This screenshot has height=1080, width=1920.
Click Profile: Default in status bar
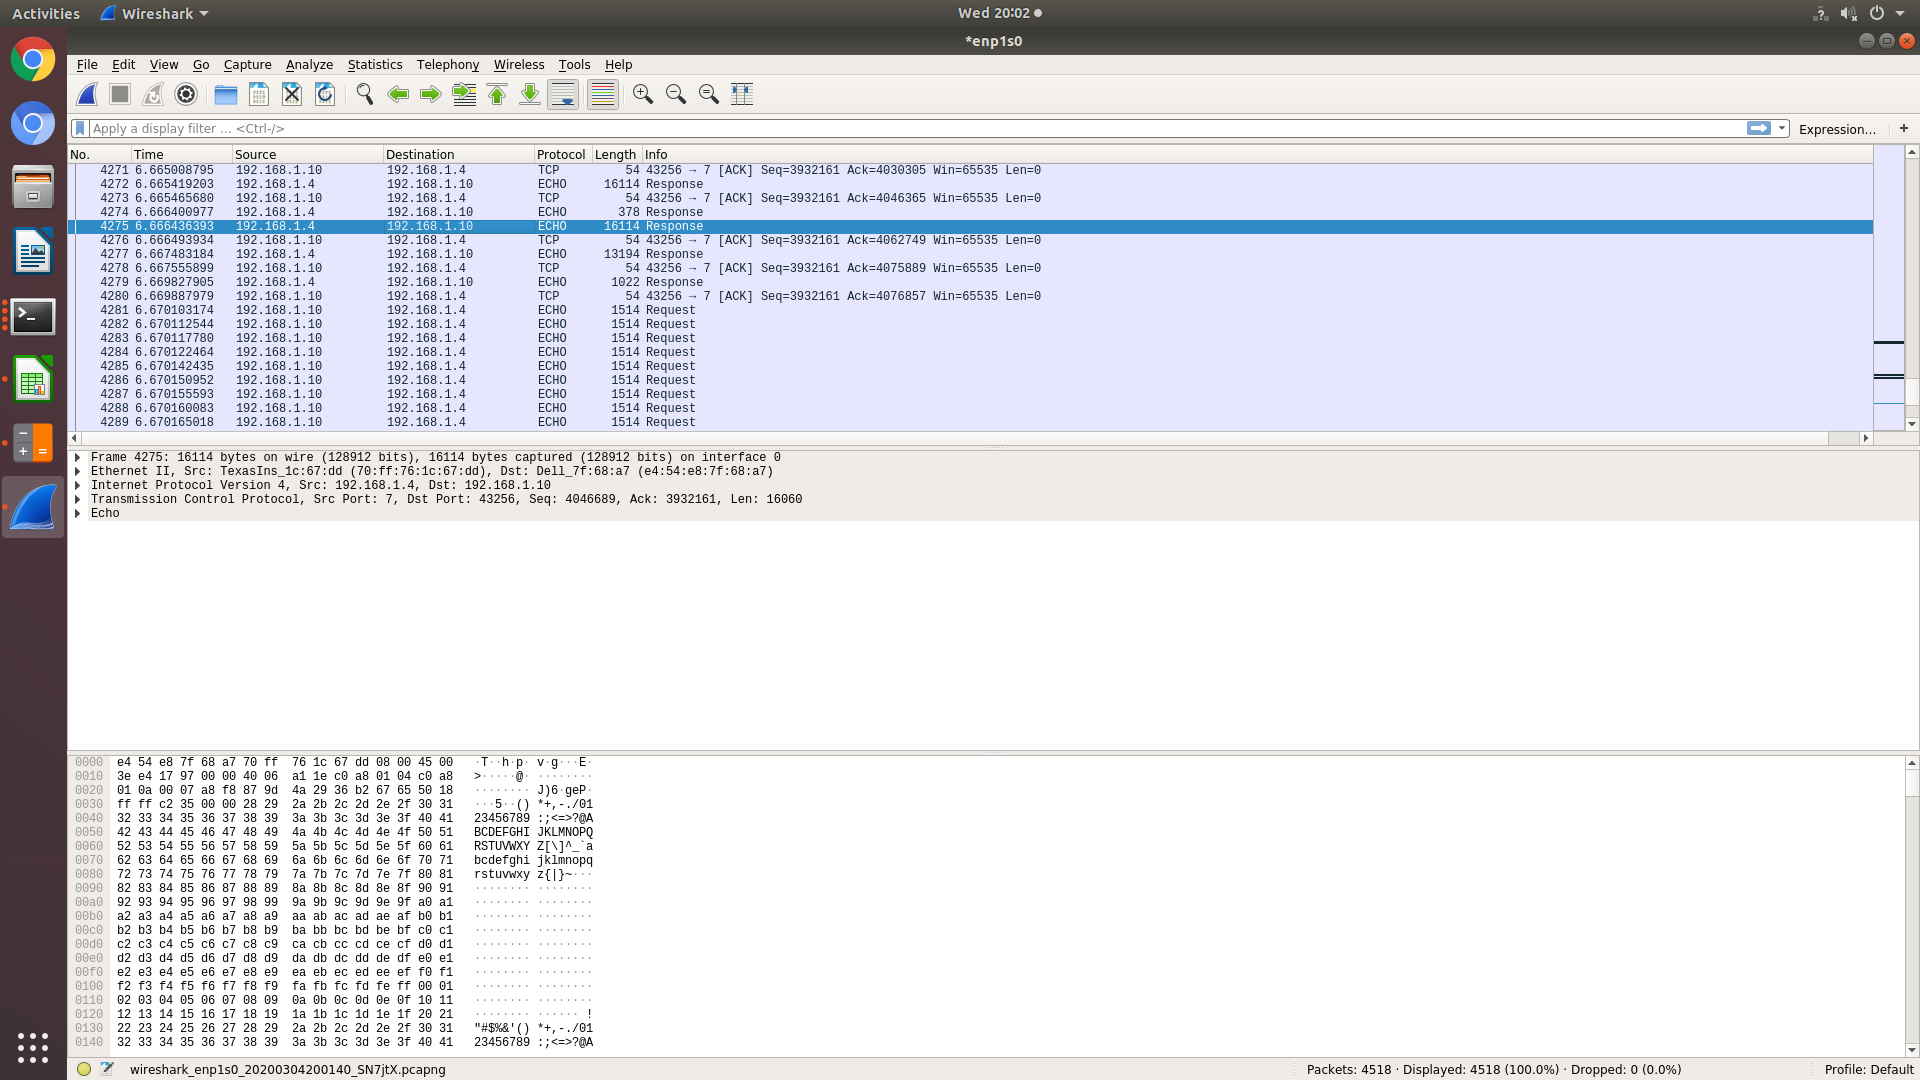[x=1868, y=1069]
